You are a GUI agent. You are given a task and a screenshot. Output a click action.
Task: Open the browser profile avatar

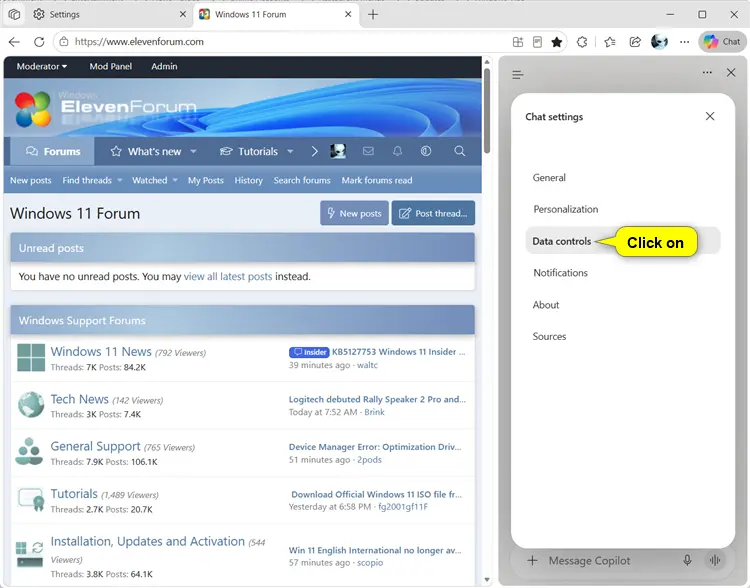point(659,42)
